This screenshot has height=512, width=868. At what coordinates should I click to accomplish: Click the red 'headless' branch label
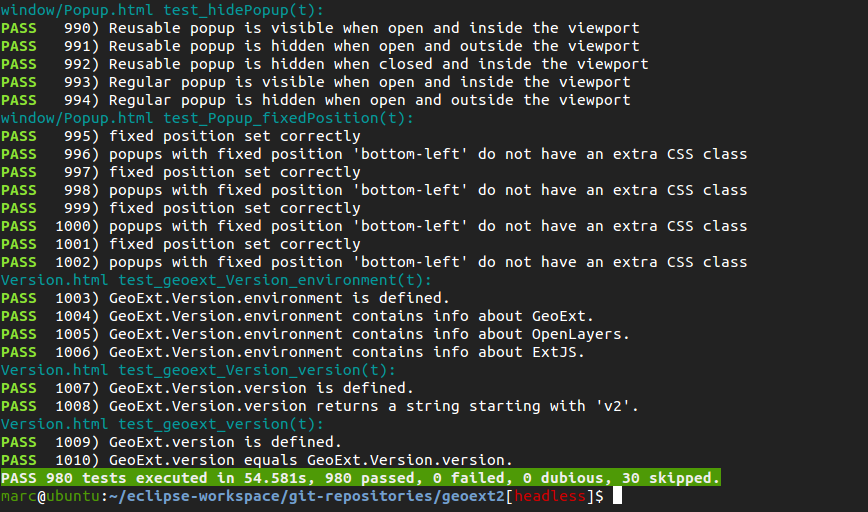[550, 496]
